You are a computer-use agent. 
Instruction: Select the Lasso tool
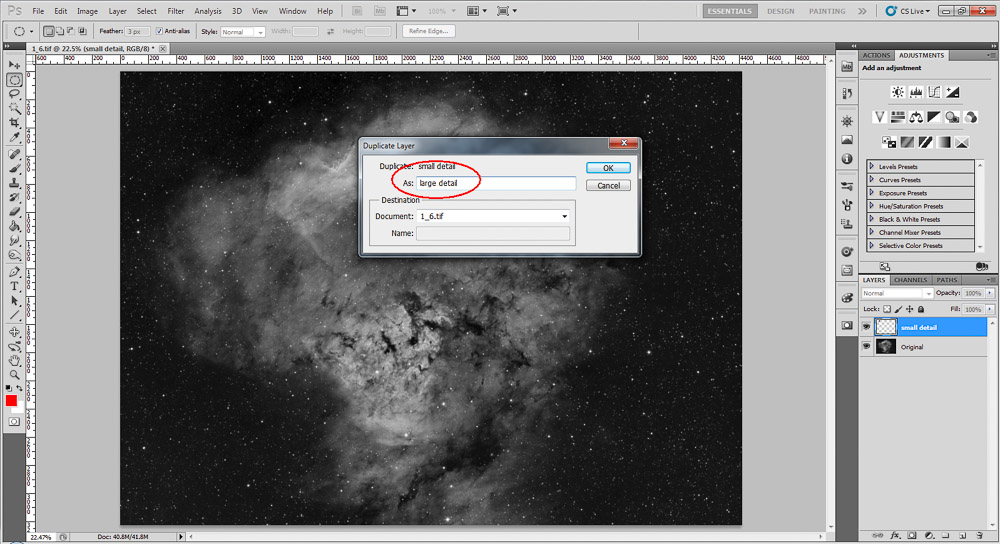14,94
